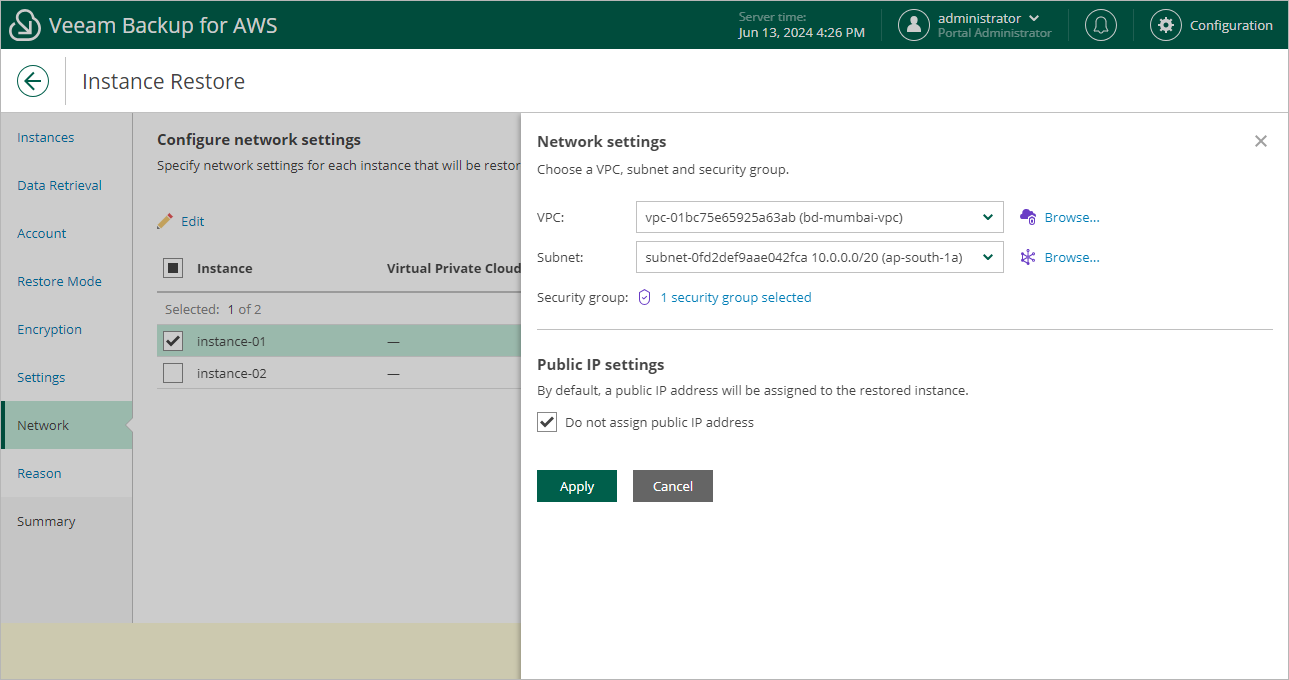Click the Portal Administrator role text
The height and width of the screenshot is (680, 1289).
point(994,33)
